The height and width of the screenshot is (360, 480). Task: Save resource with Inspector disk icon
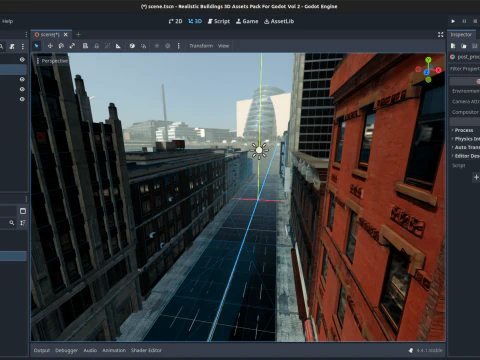coord(475,46)
